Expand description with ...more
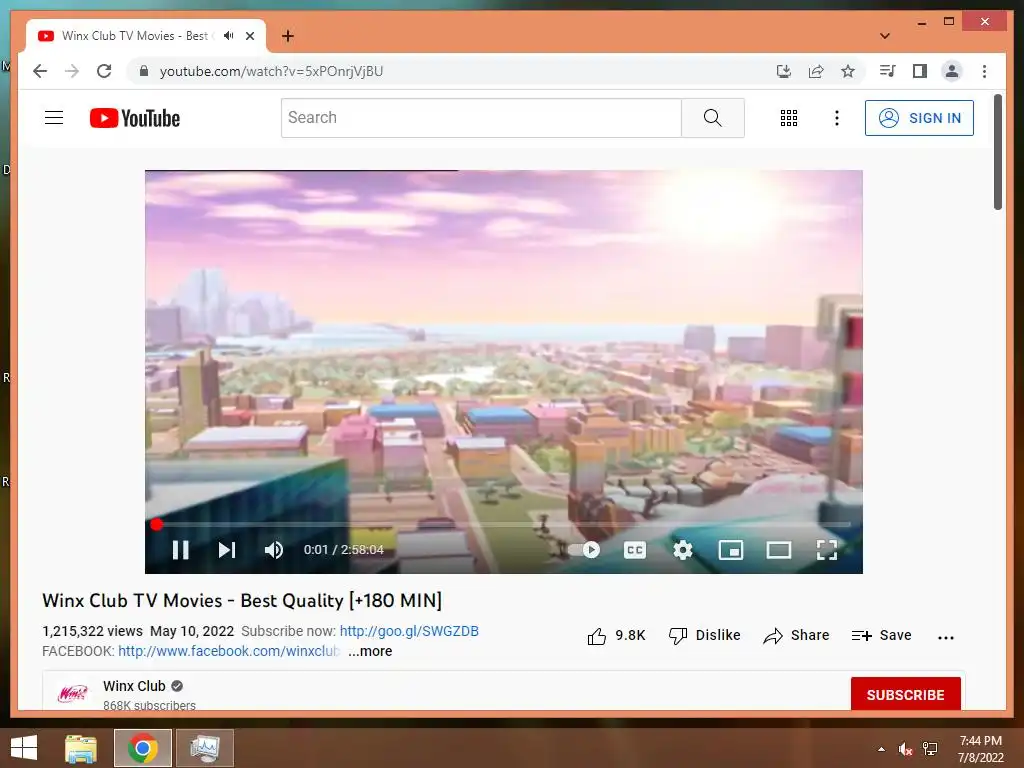1024x768 pixels. click(370, 651)
